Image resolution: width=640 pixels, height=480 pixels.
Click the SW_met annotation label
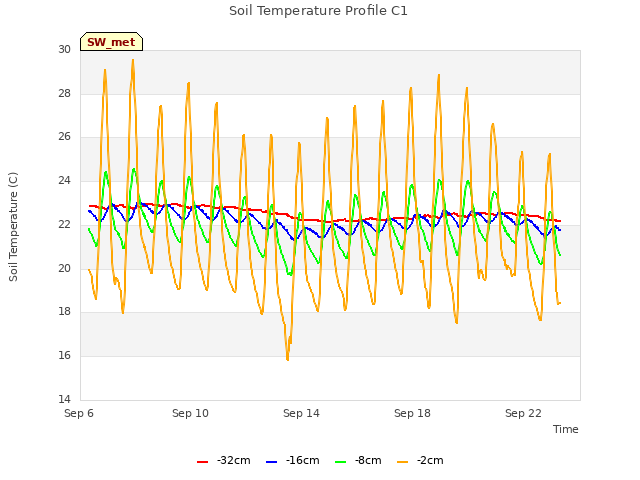111,42
